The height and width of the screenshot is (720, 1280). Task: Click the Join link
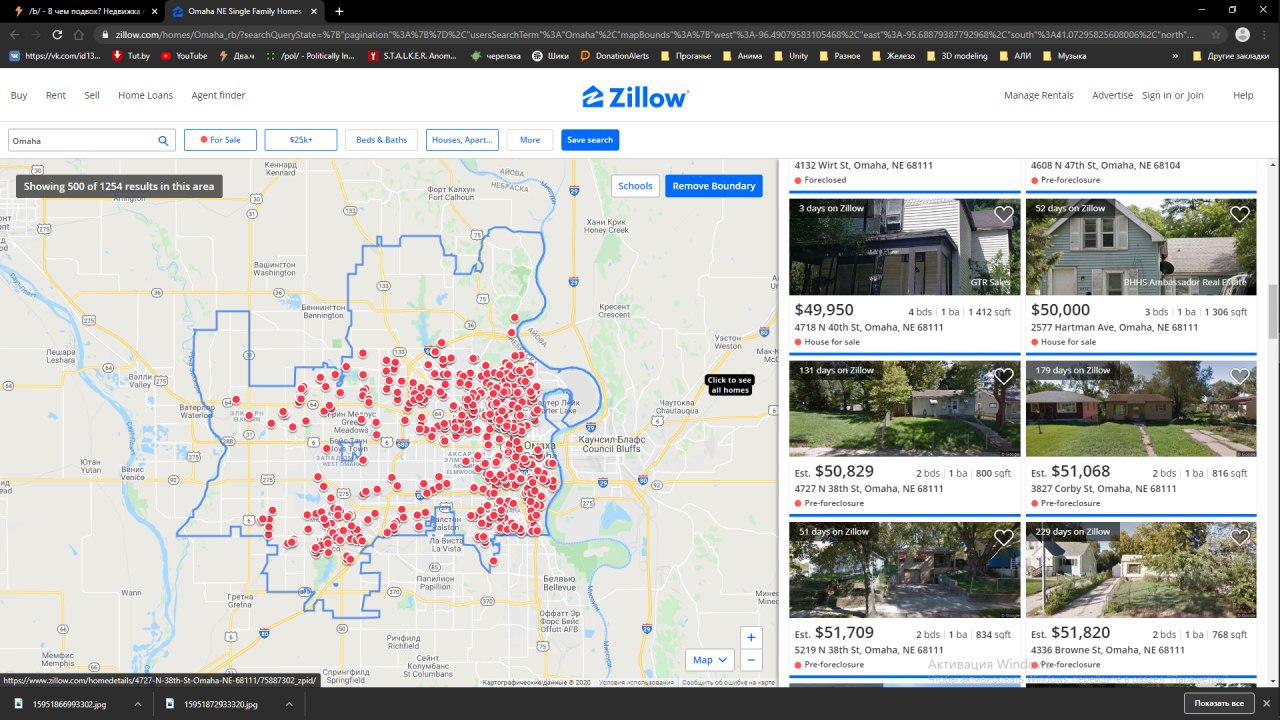point(1195,95)
